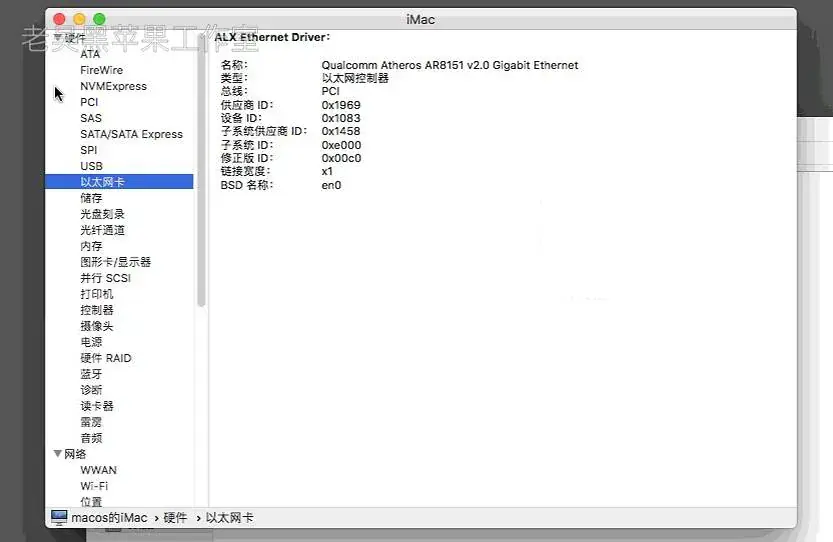Click the 以太网控制器 type value

(x=355, y=78)
